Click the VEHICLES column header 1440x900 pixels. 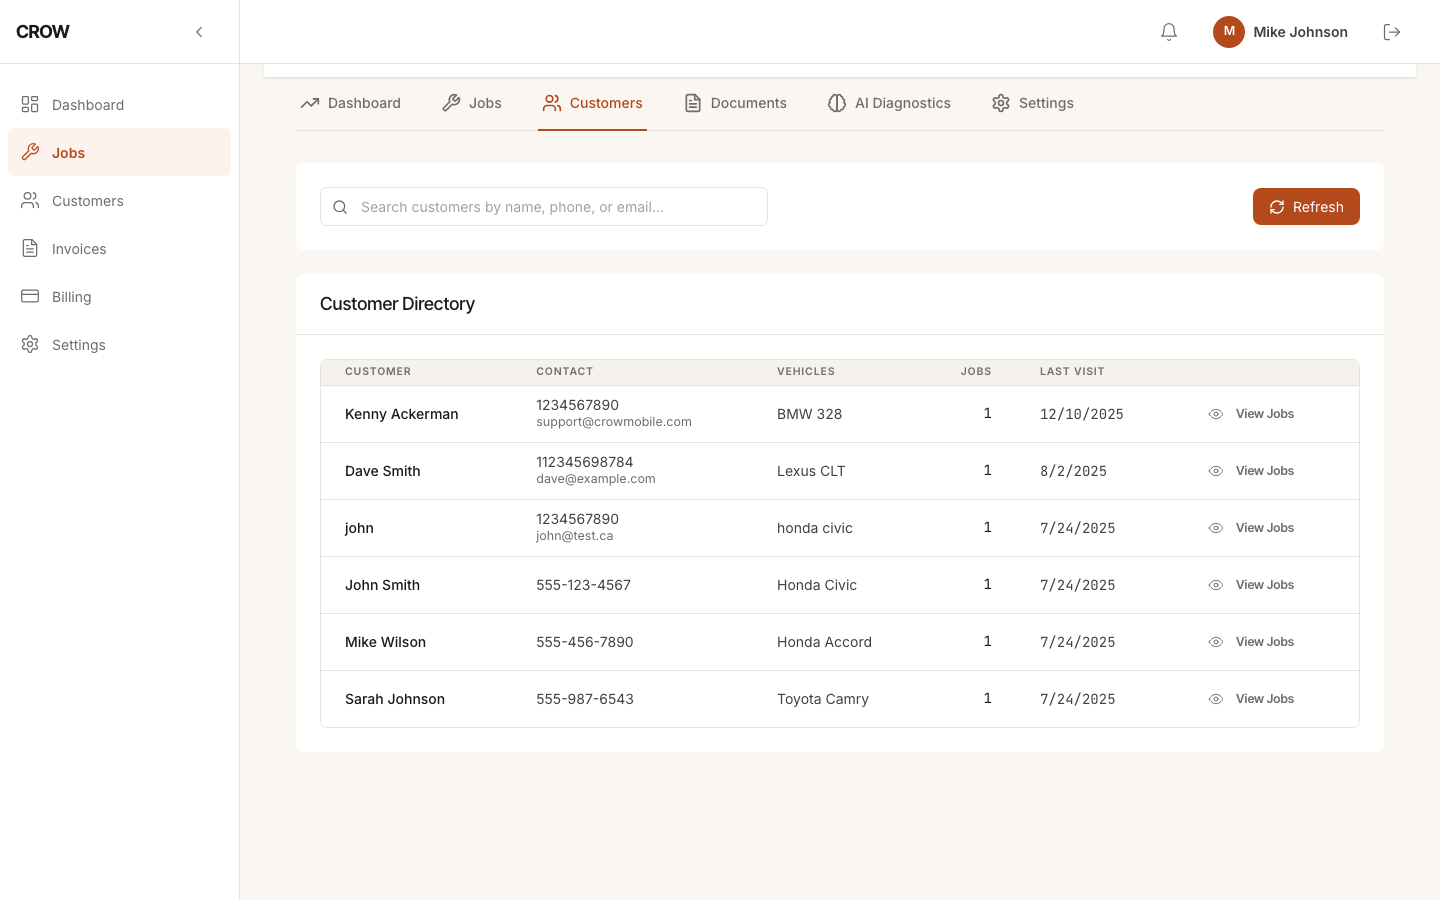click(806, 371)
